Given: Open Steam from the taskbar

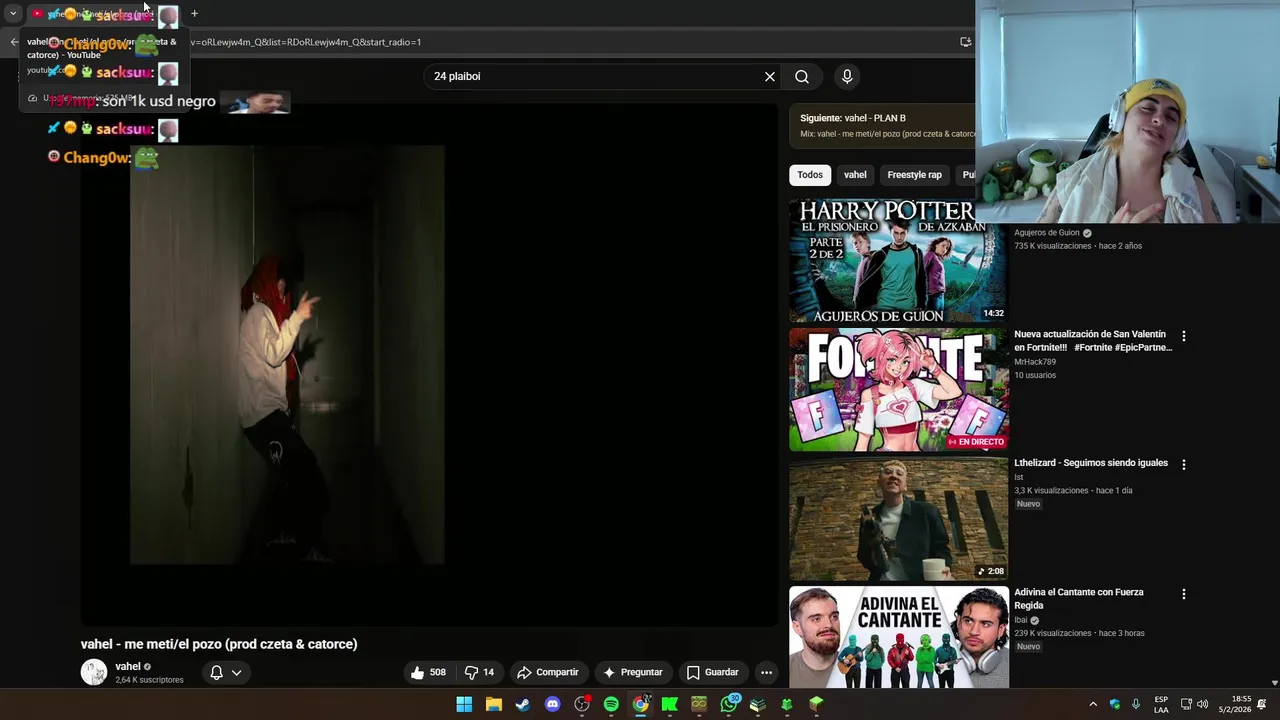Looking at the screenshot, I should 523,704.
